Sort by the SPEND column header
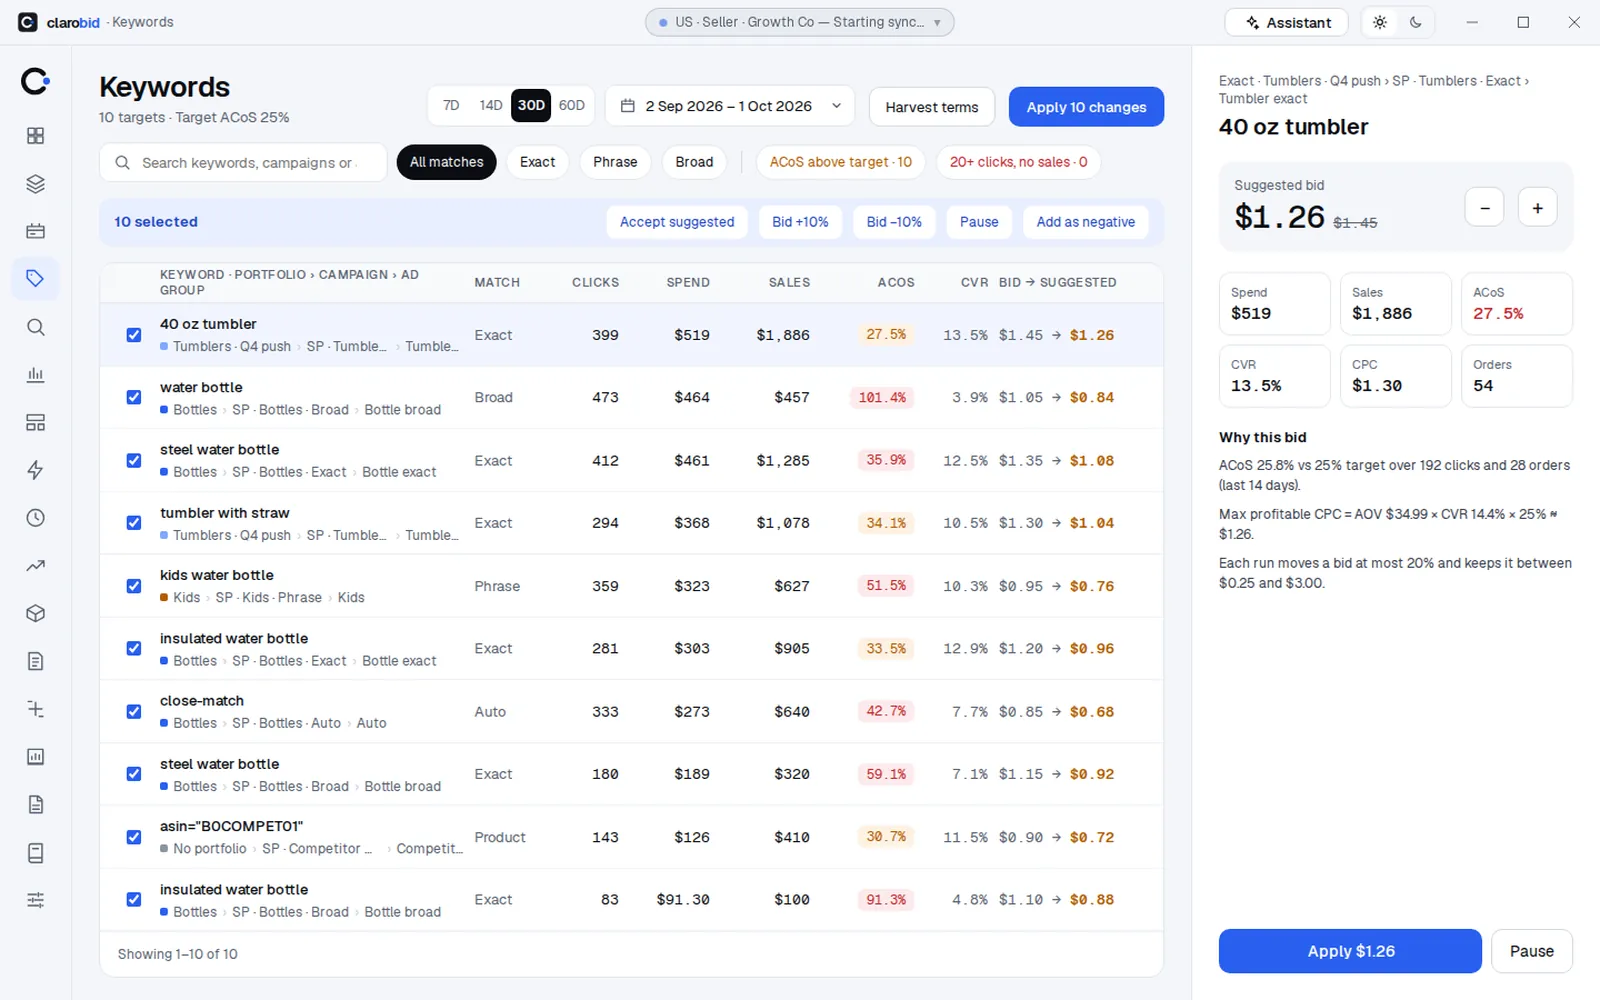This screenshot has width=1600, height=1000. (x=688, y=282)
